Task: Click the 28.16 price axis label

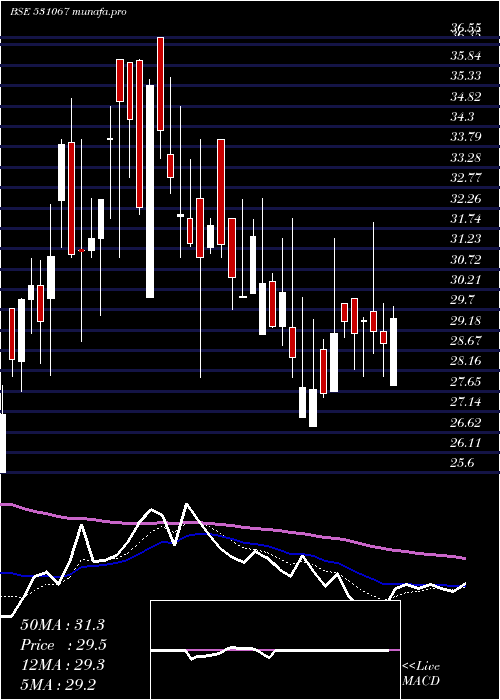Action: tap(466, 361)
